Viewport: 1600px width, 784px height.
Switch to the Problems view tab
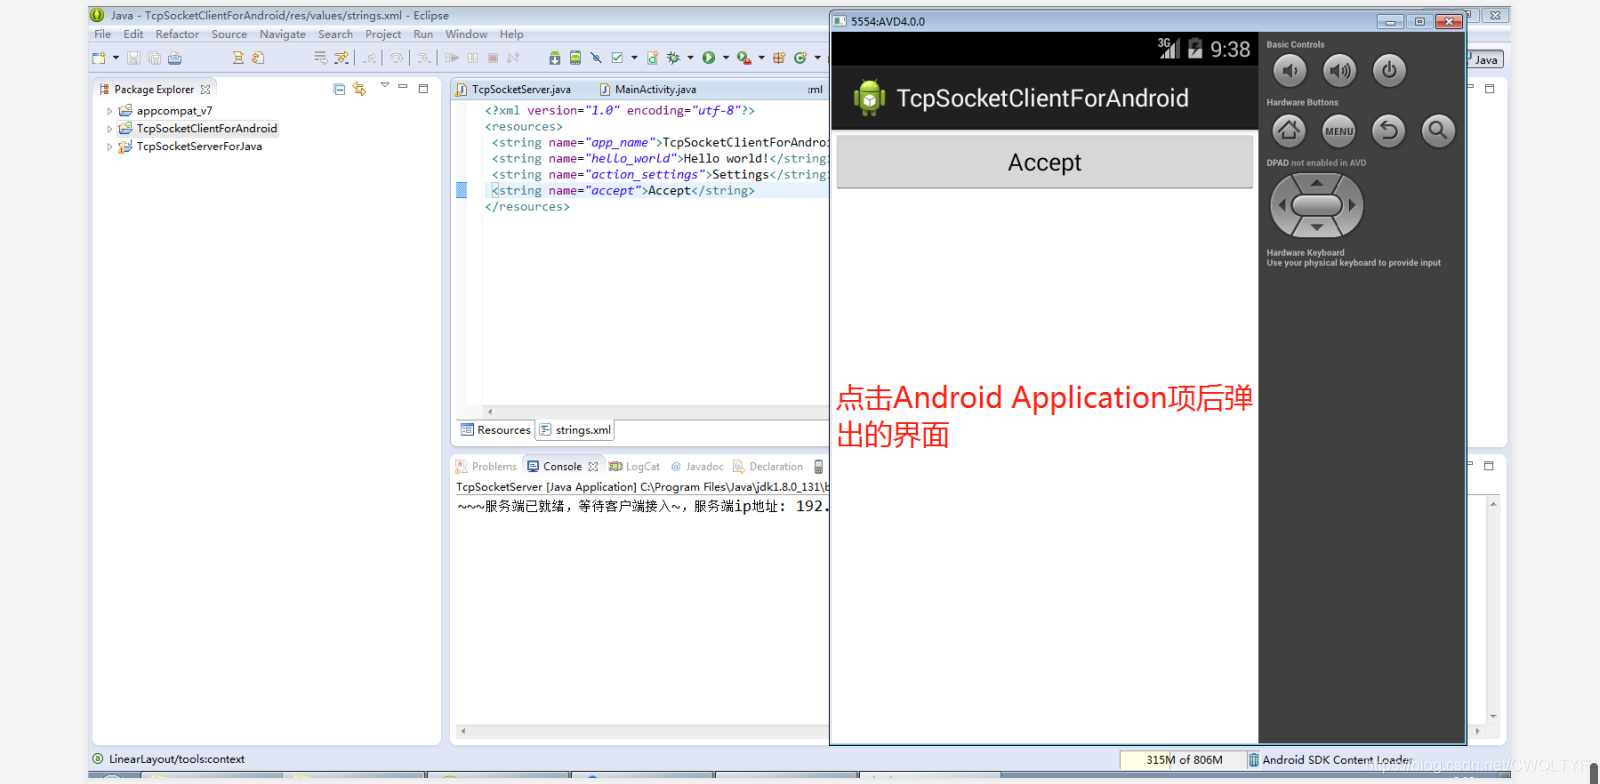486,467
